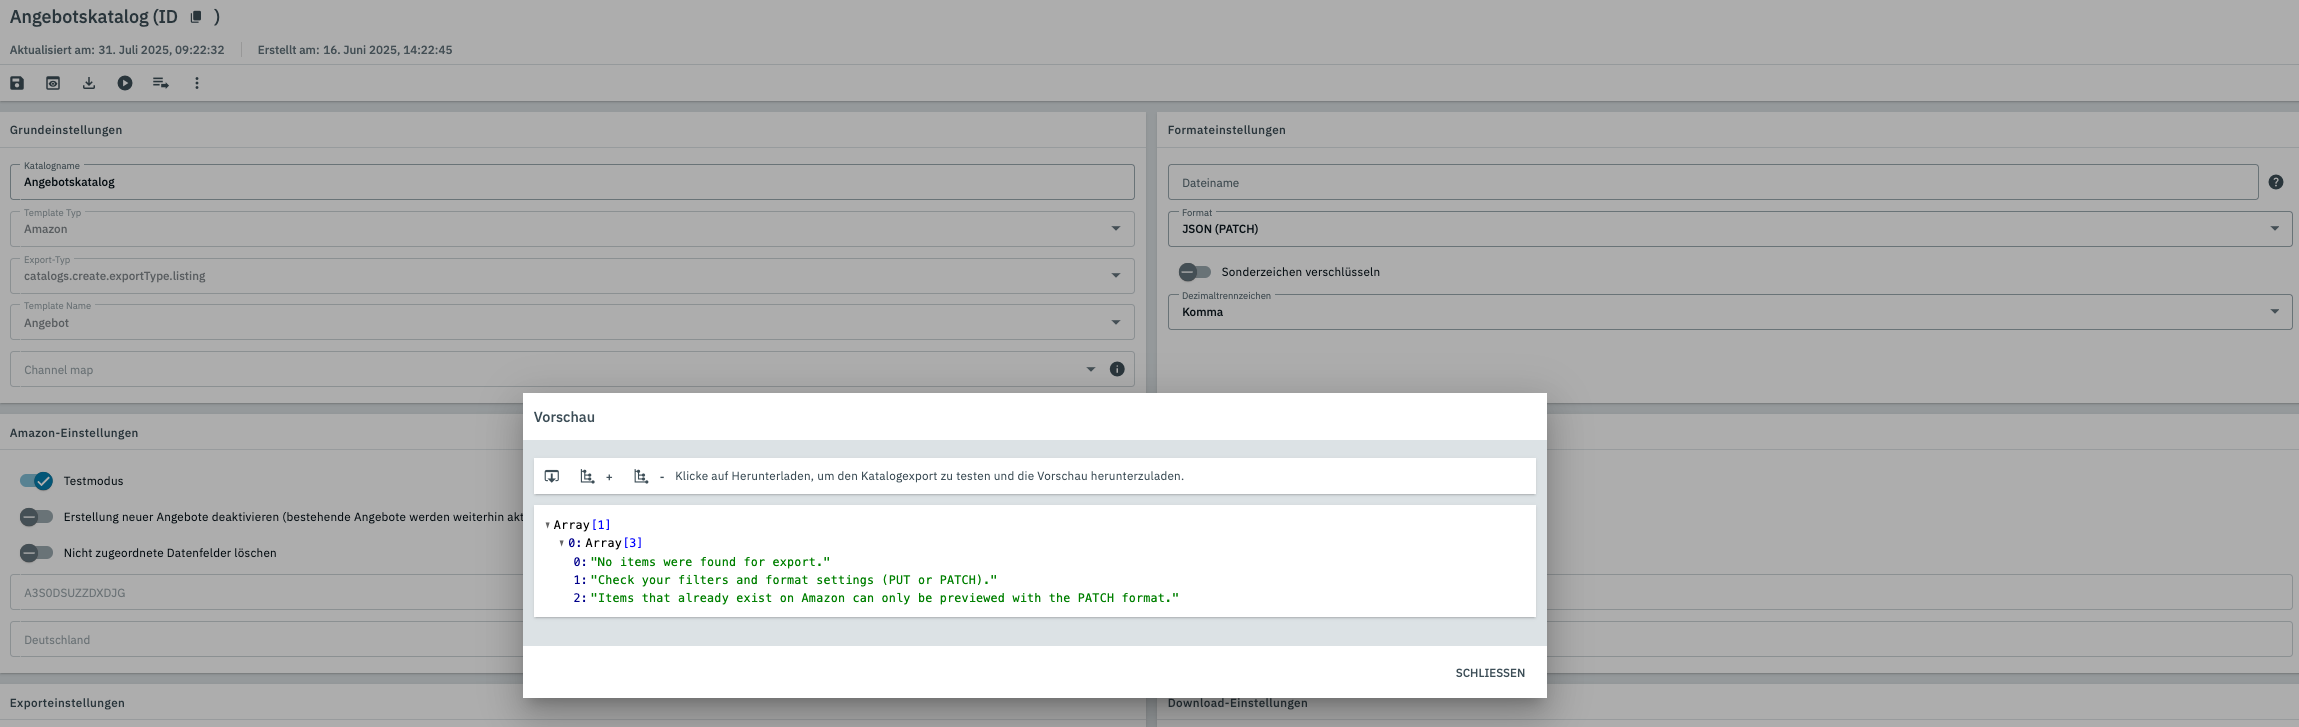The height and width of the screenshot is (727, 2299).
Task: Enable Nicht zugeordnete Datenfelder löschen
Action: 36,553
